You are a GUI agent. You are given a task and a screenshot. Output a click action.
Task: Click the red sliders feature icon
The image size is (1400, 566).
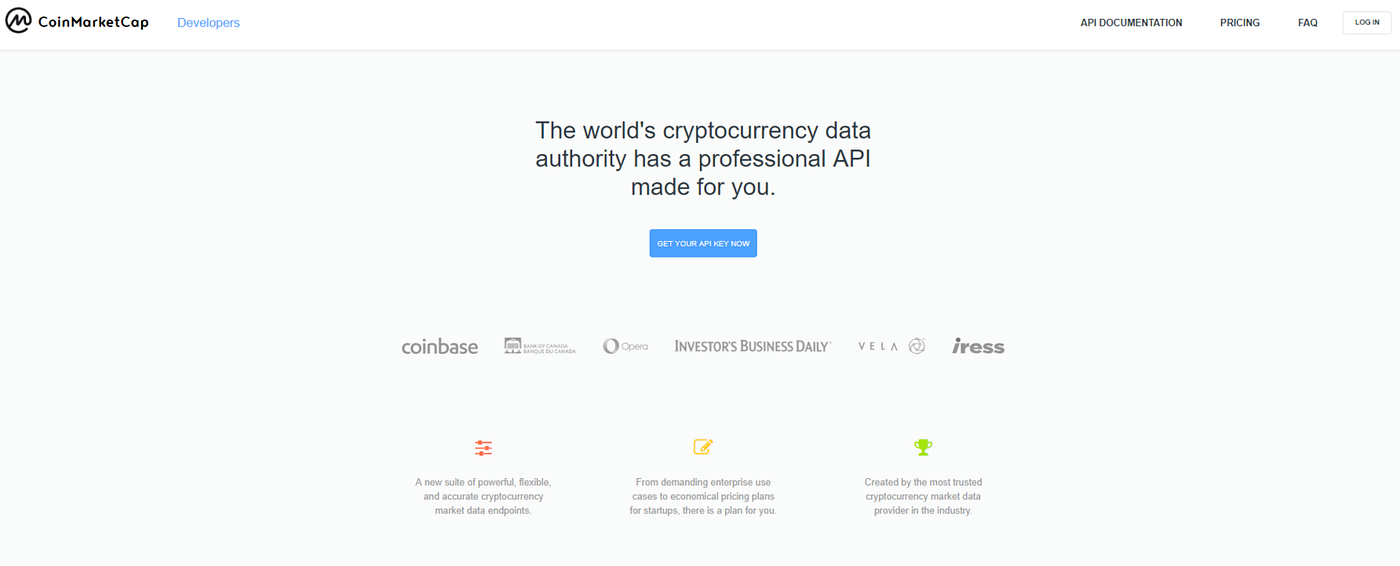pos(484,448)
